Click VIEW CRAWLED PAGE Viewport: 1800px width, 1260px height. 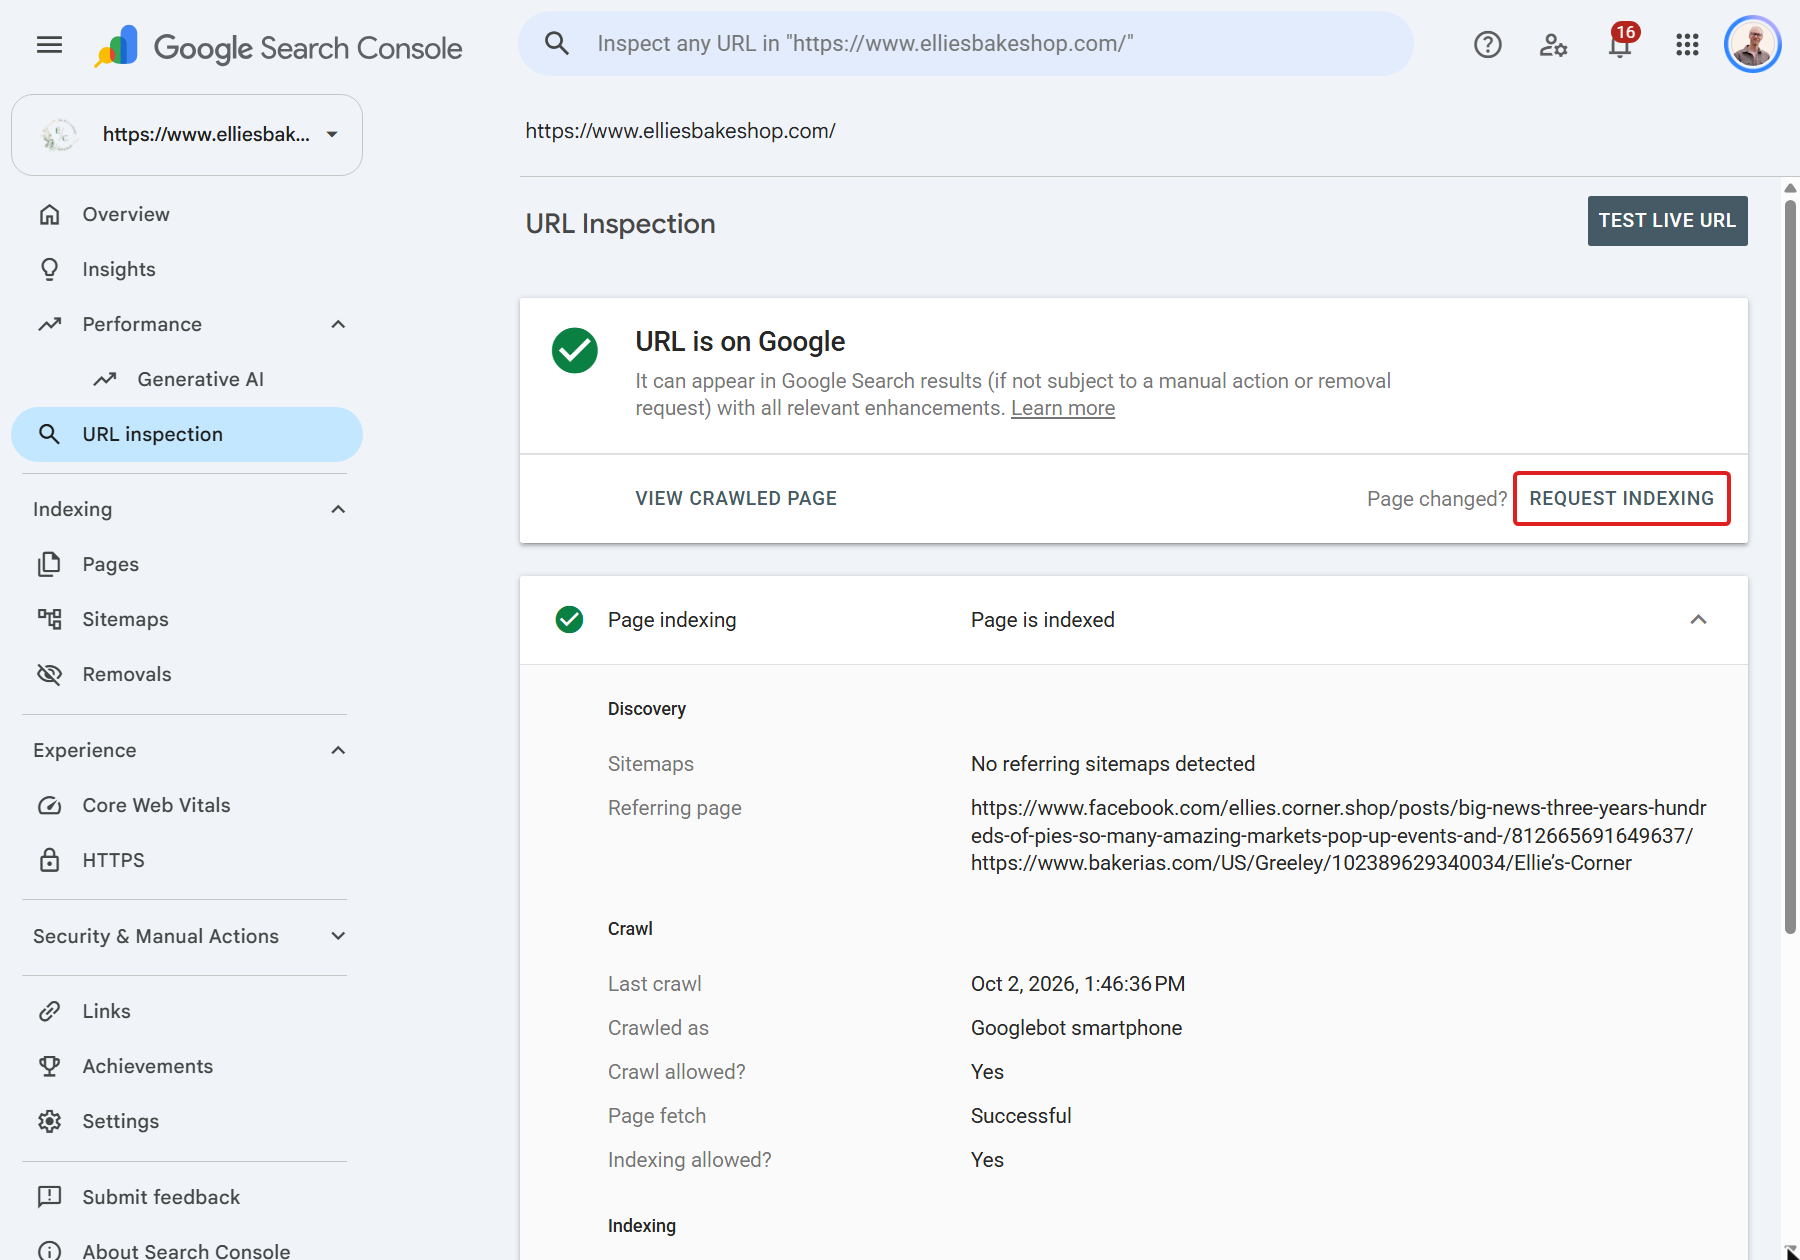(x=736, y=498)
